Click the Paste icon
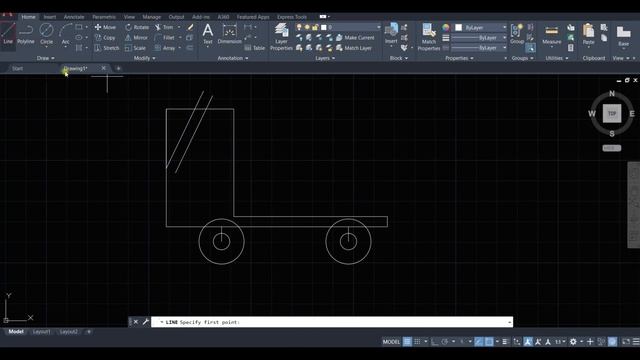Screen dimensions: 640x360 pos(588,34)
